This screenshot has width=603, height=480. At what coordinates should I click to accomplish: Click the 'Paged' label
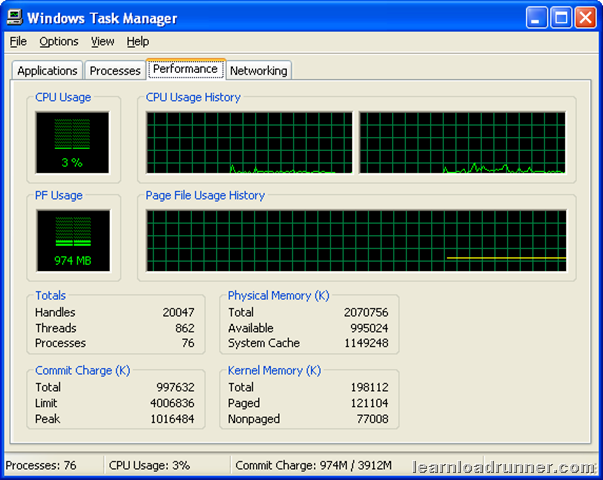[x=244, y=403]
